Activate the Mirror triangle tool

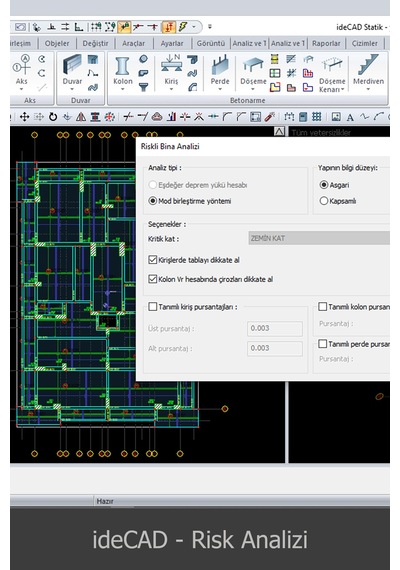point(81,117)
